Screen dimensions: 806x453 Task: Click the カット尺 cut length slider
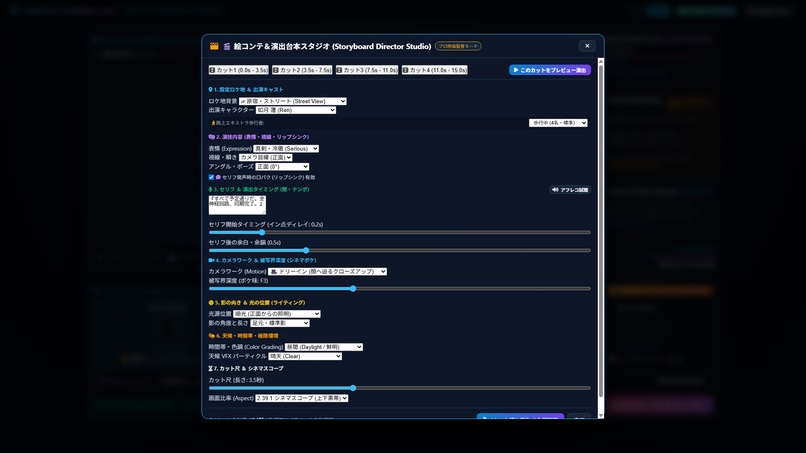399,388
